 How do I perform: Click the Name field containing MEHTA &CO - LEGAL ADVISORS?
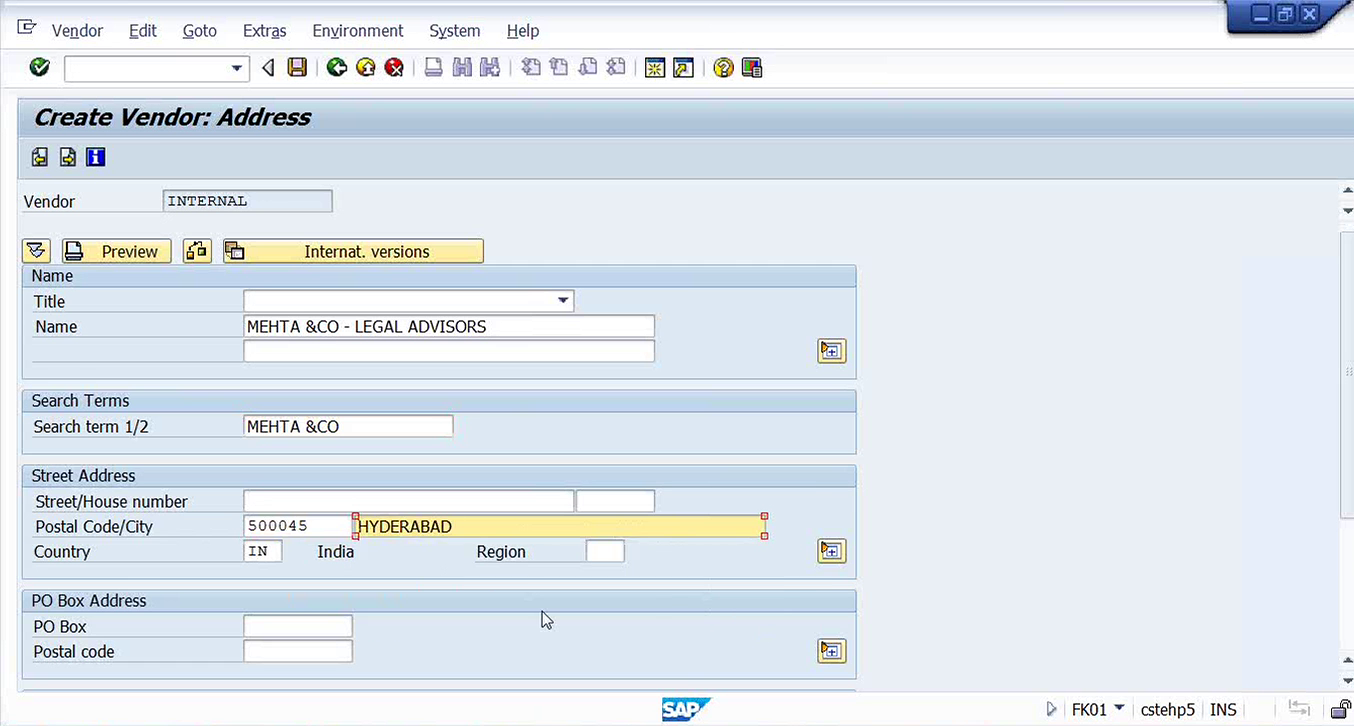coord(449,326)
